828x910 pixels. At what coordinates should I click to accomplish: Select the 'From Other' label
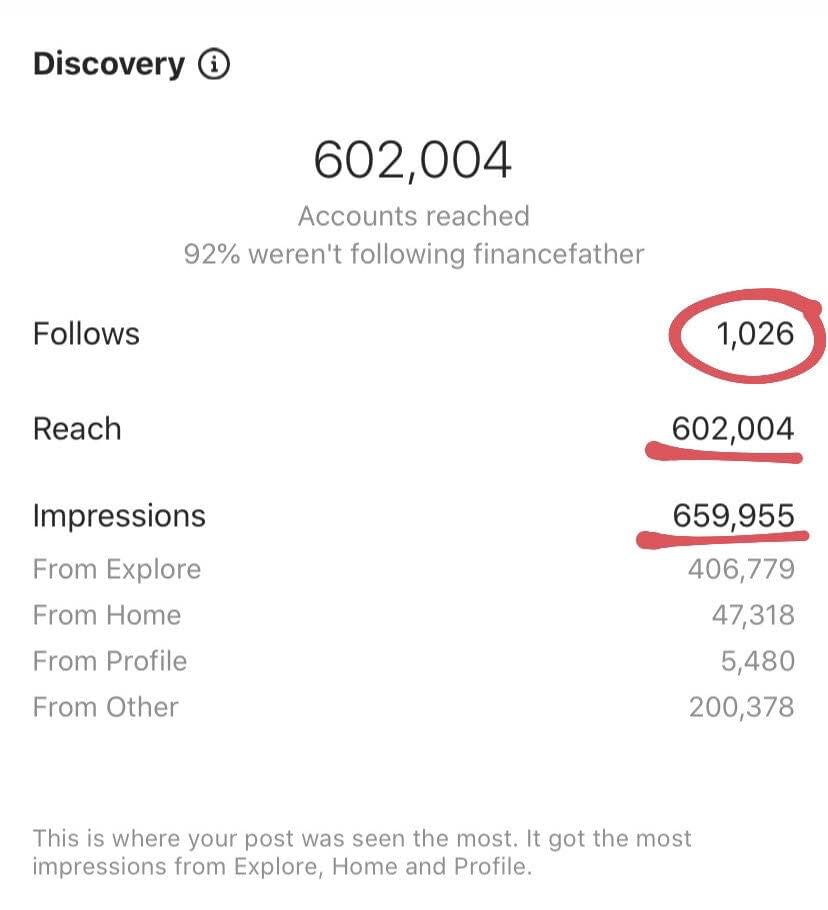(x=106, y=707)
